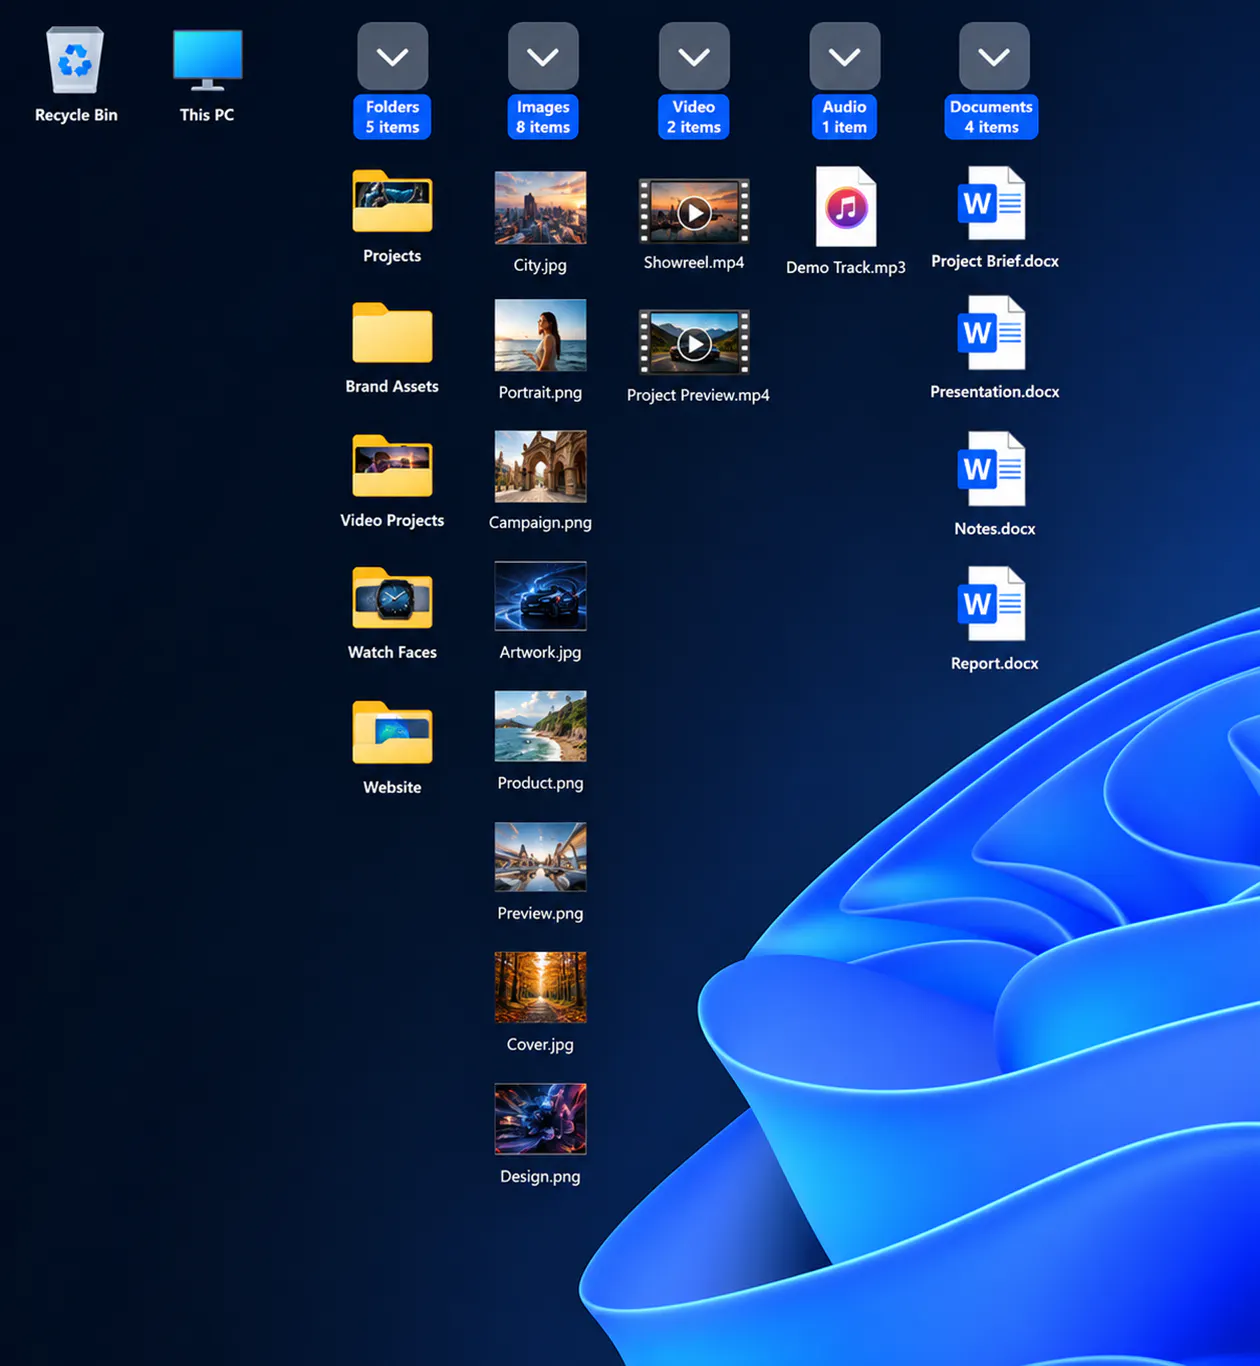Click the "Recycle Bin" text label
Screen dimensions: 1260x1366
point(76,115)
